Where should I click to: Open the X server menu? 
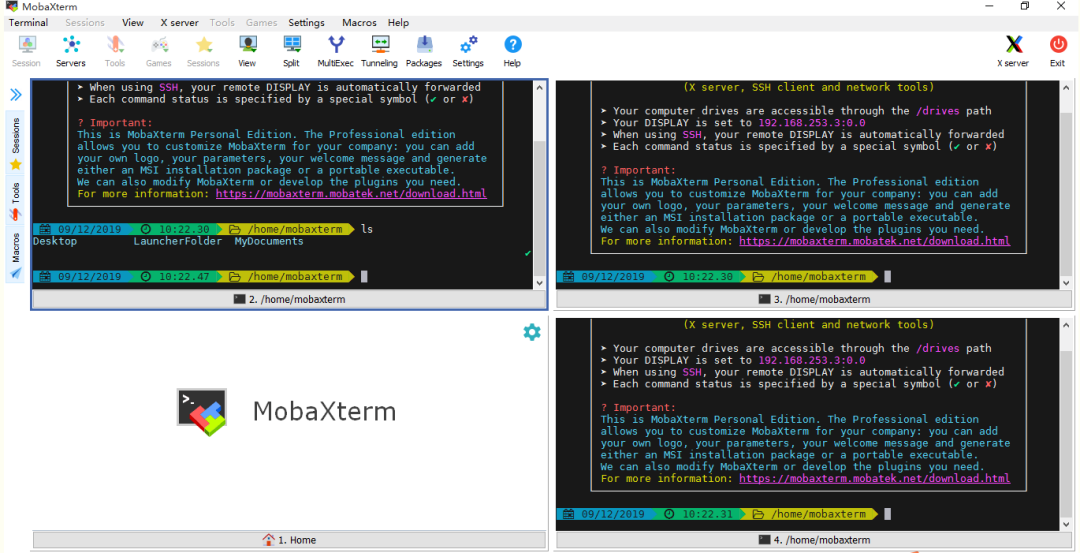click(179, 23)
